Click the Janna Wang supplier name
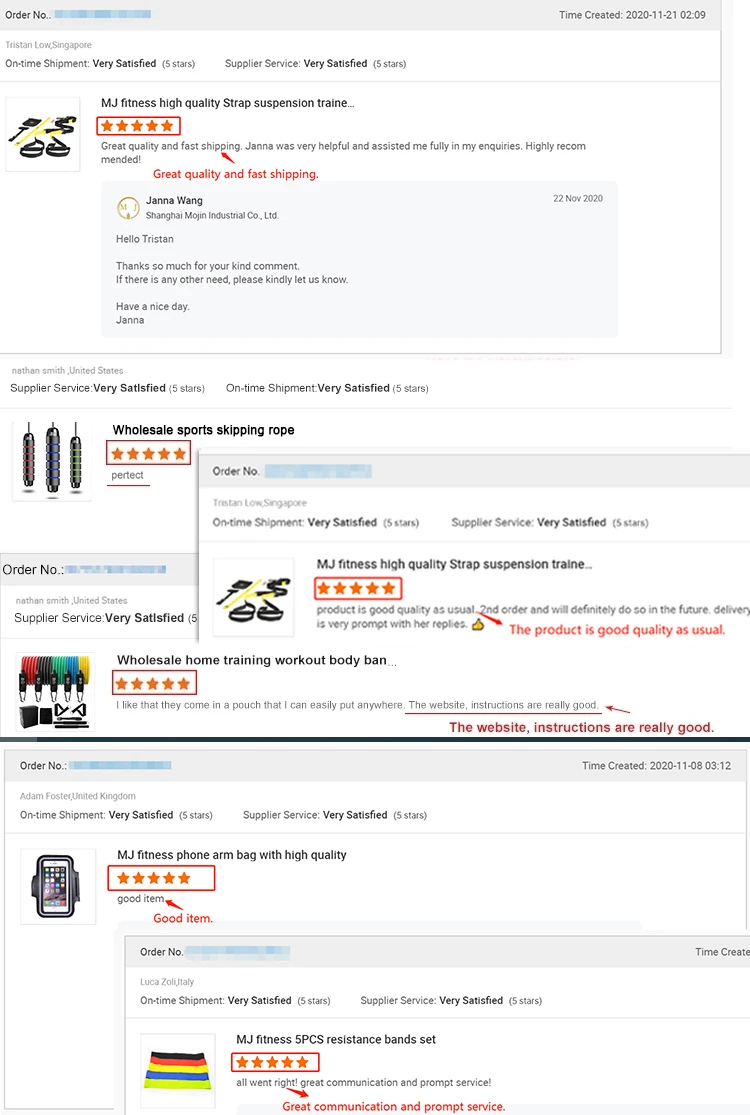 pyautogui.click(x=174, y=201)
